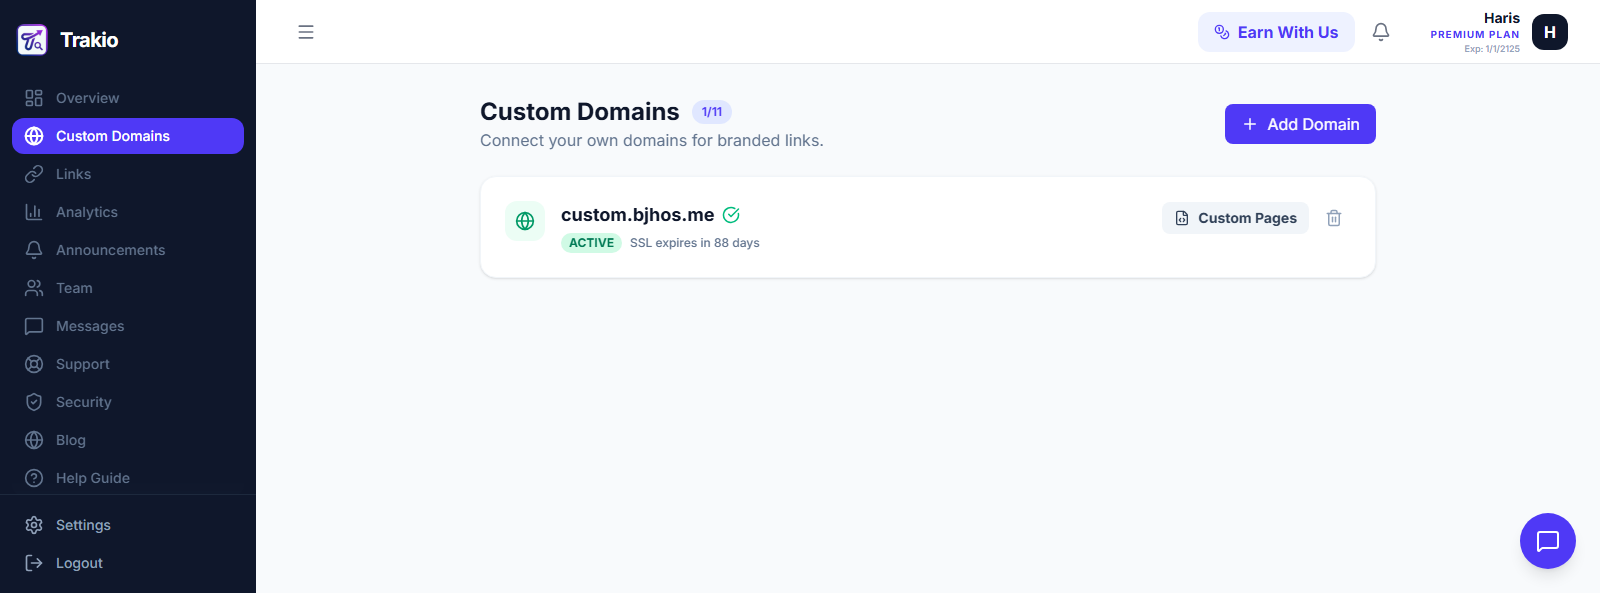The width and height of the screenshot is (1600, 593).
Task: Click the Earn With Us button
Action: (x=1276, y=32)
